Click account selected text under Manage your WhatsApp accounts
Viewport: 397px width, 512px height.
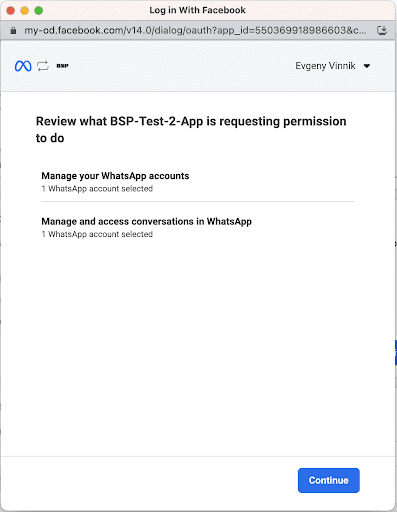[97, 189]
